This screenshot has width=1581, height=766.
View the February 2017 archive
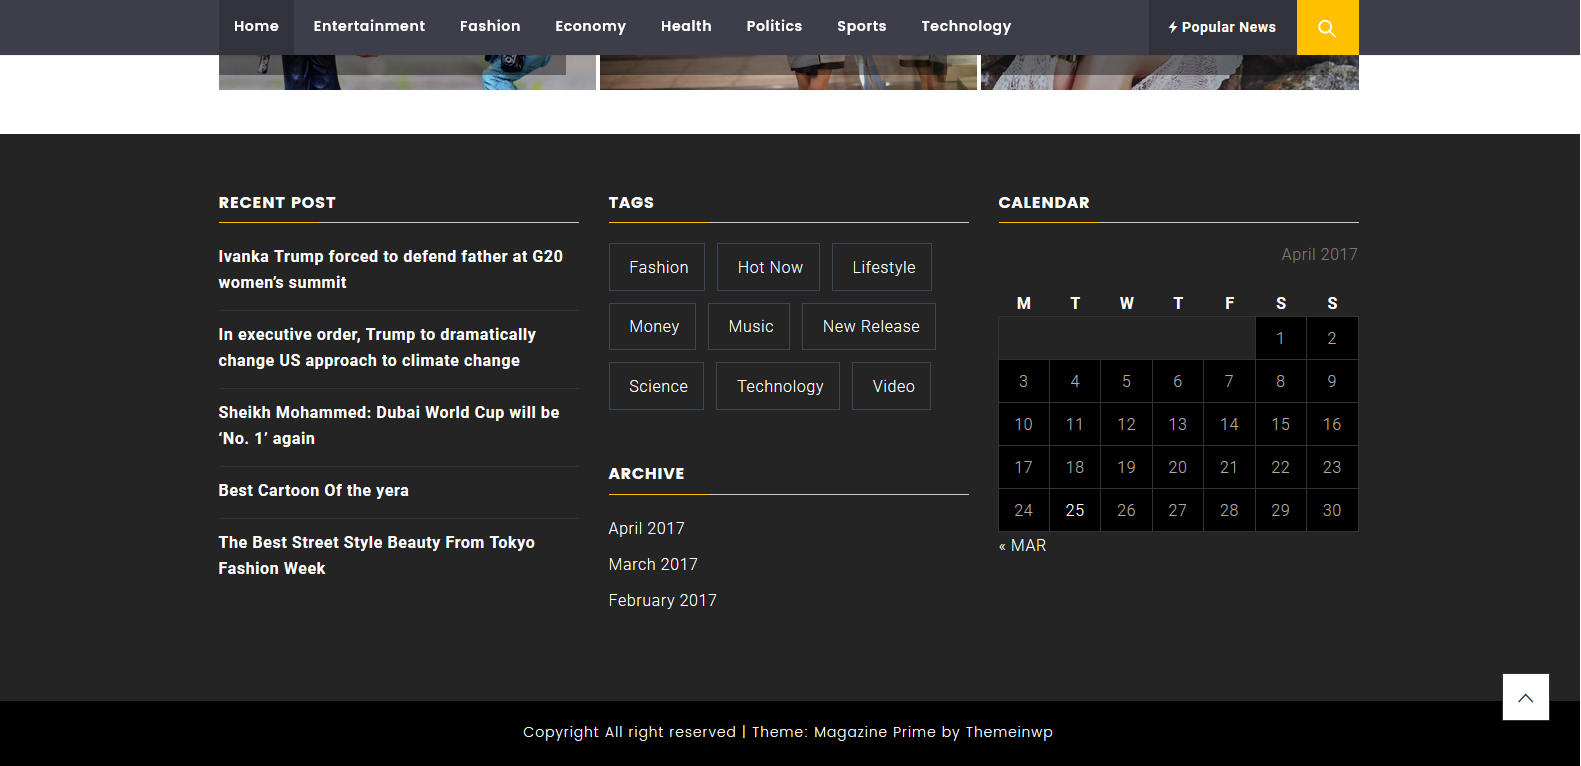click(662, 600)
